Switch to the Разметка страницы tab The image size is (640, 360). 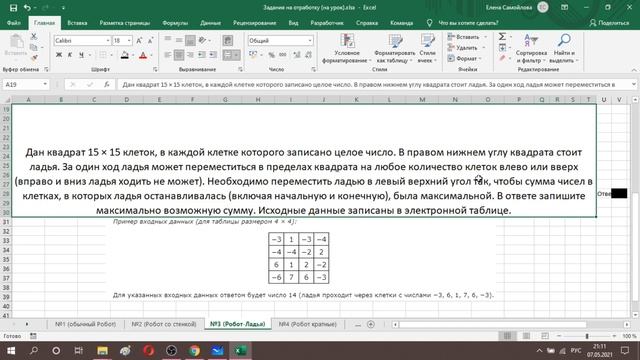tap(124, 23)
